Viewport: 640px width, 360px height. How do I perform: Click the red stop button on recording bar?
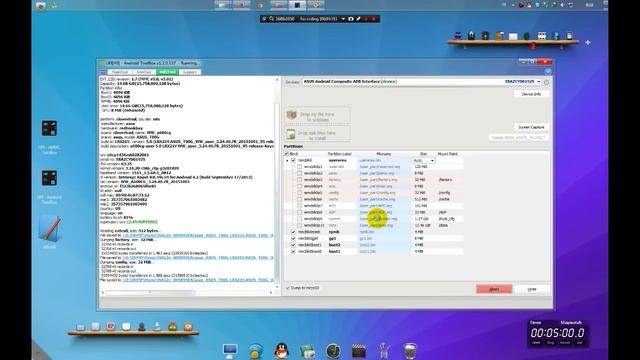click(373, 19)
